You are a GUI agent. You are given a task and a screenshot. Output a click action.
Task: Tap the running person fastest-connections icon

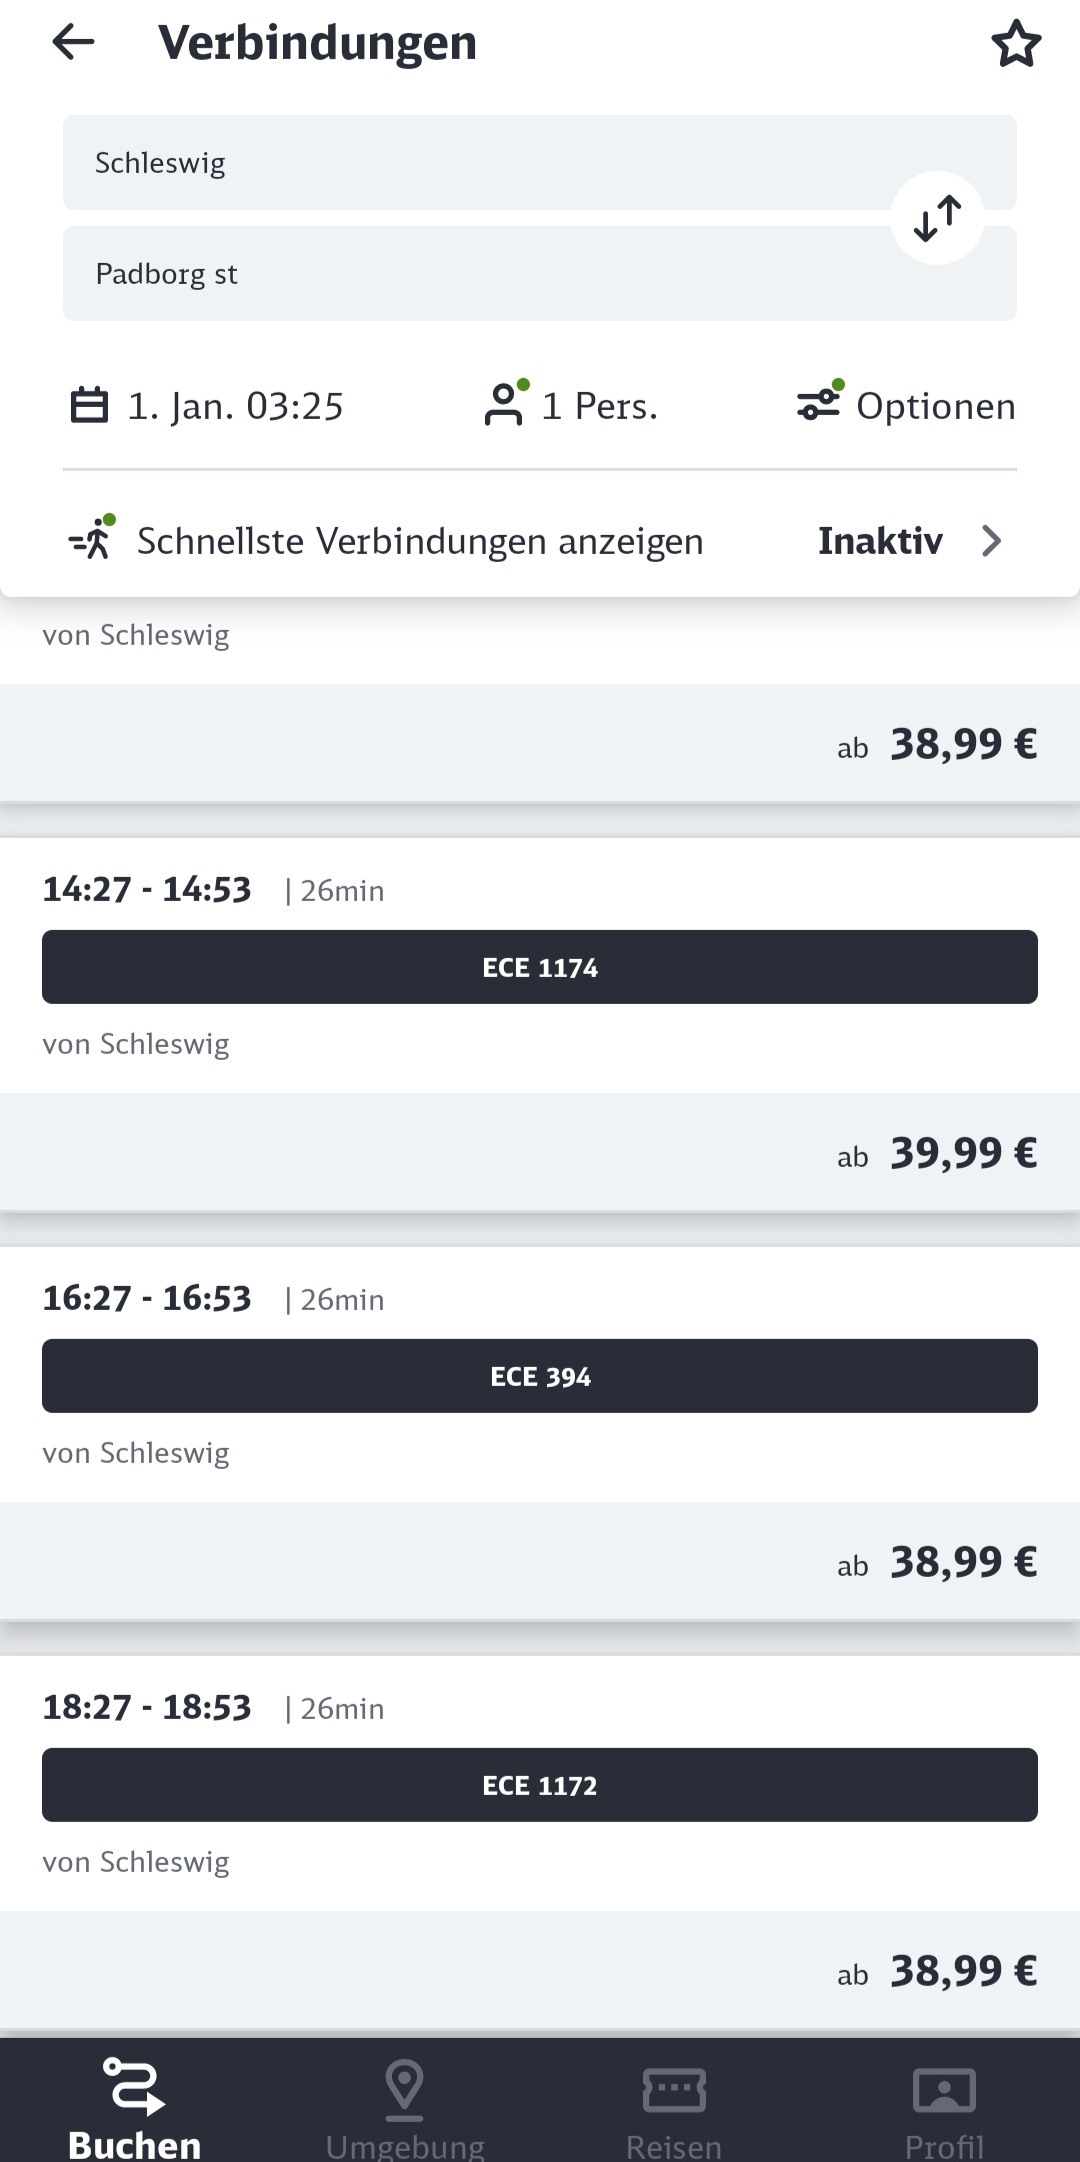[92, 539]
